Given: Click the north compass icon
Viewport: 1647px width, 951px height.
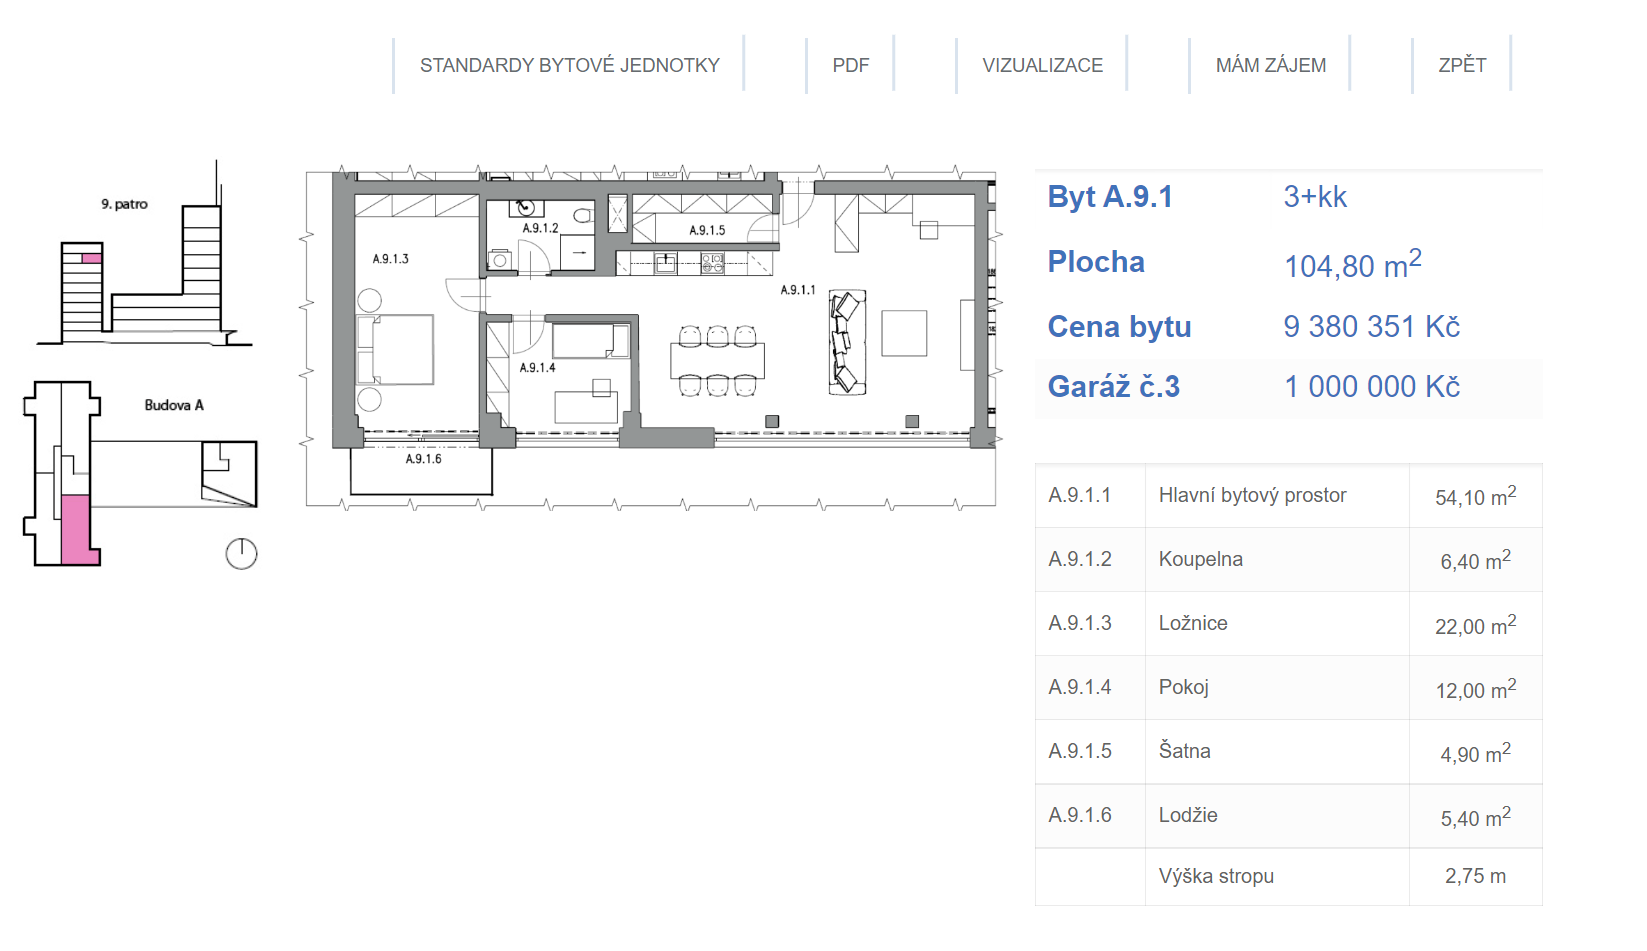Looking at the screenshot, I should click(241, 553).
